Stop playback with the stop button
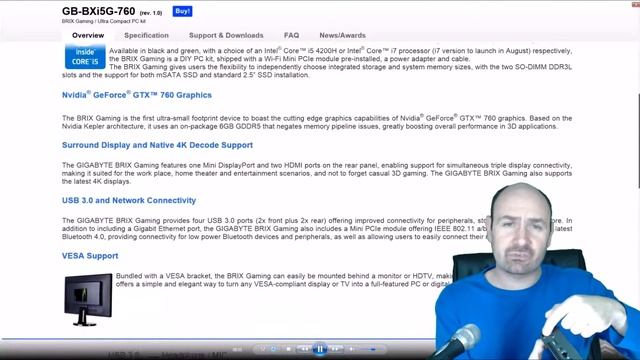This screenshot has width=640, height=360. [x=289, y=349]
